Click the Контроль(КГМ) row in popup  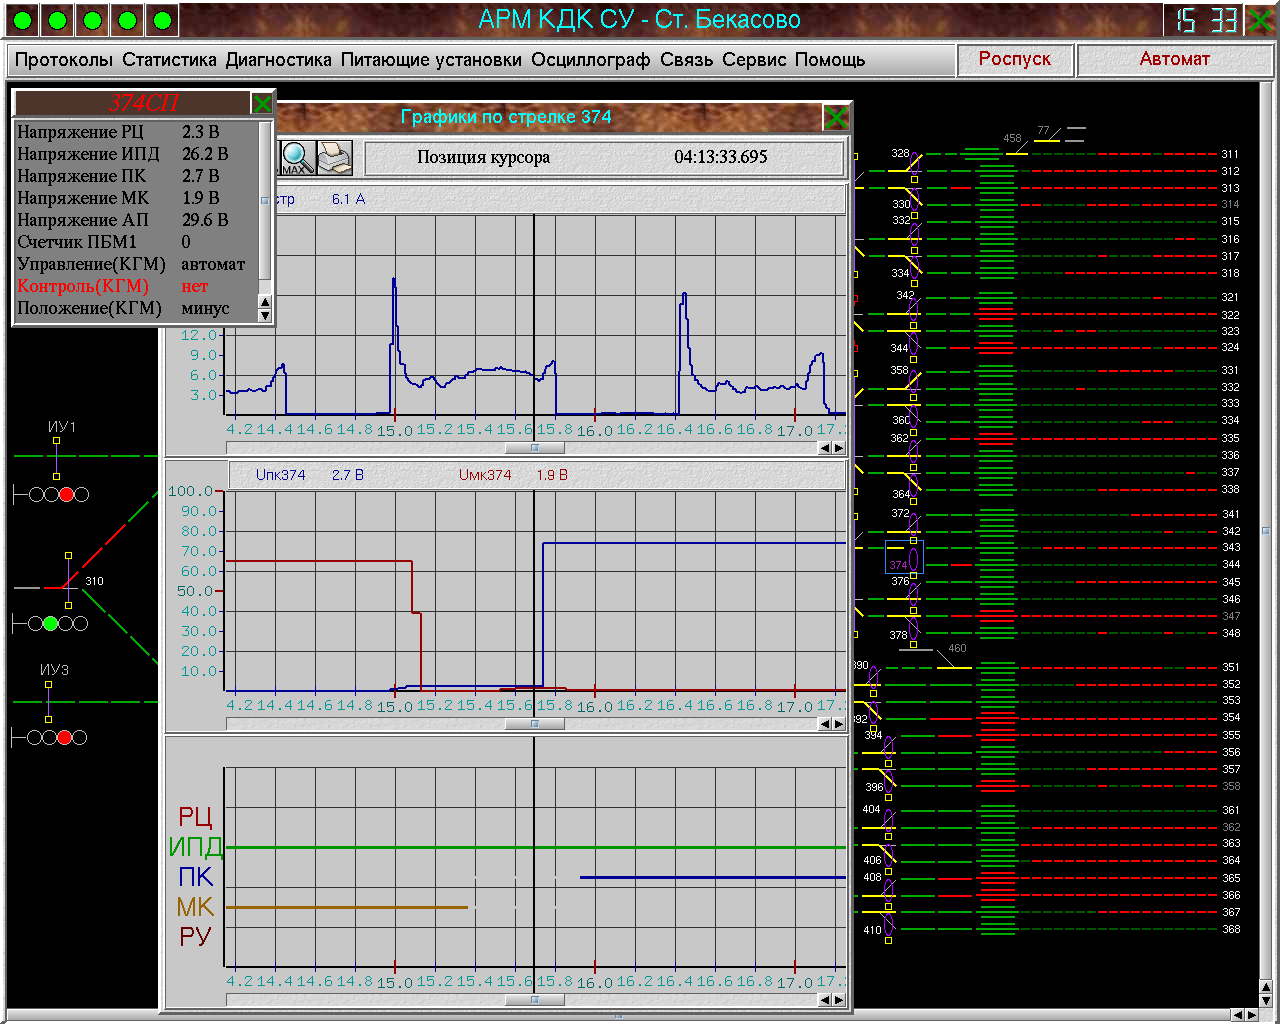[136, 286]
